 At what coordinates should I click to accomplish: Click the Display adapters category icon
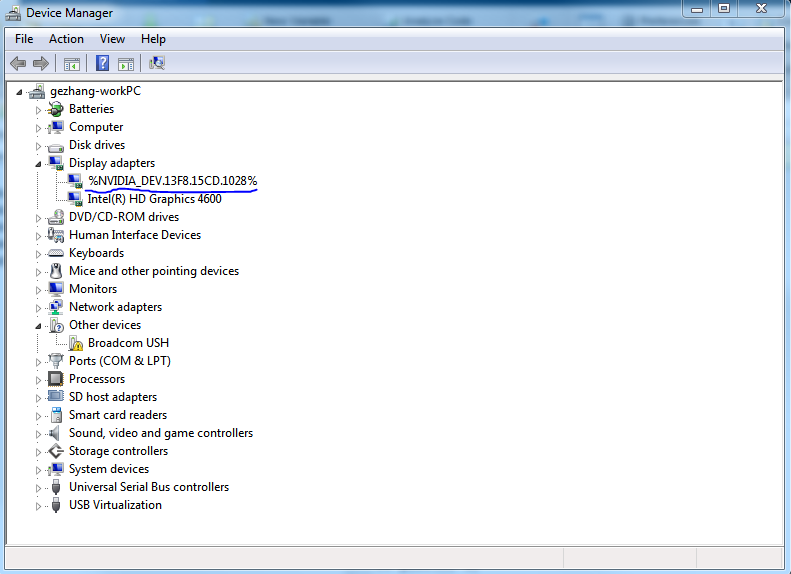[55, 163]
